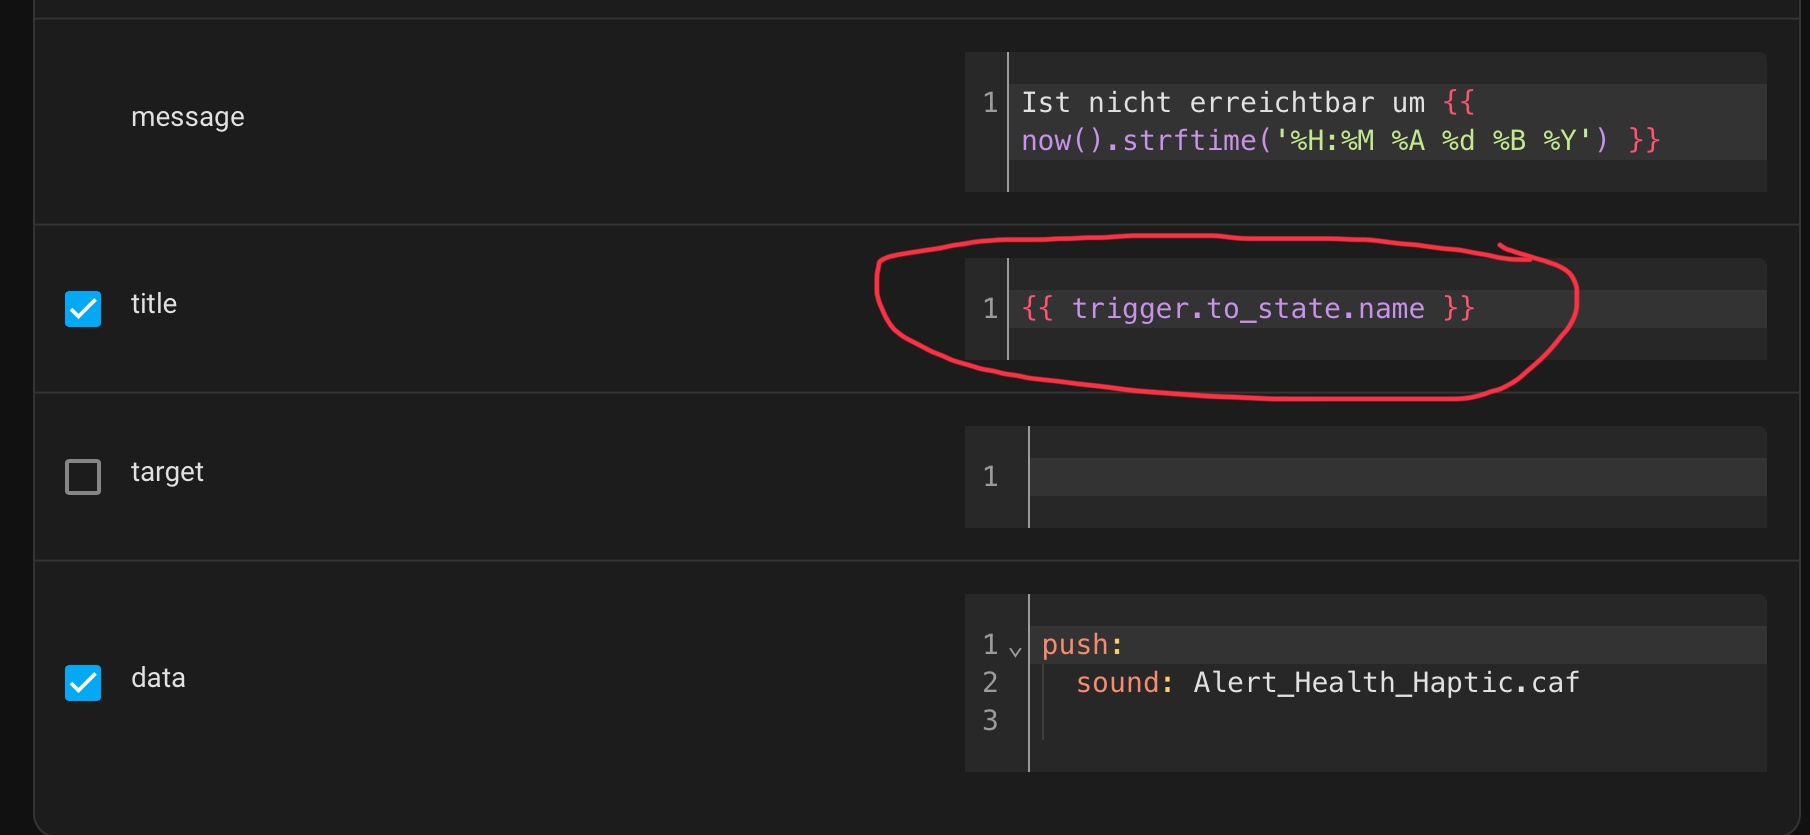Click the "target" field label

coord(167,472)
